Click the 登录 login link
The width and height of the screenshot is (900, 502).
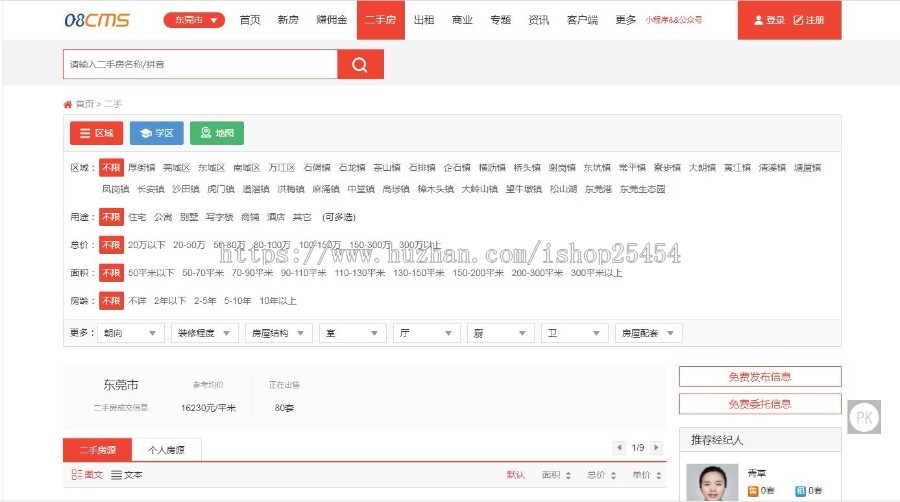pyautogui.click(x=769, y=20)
